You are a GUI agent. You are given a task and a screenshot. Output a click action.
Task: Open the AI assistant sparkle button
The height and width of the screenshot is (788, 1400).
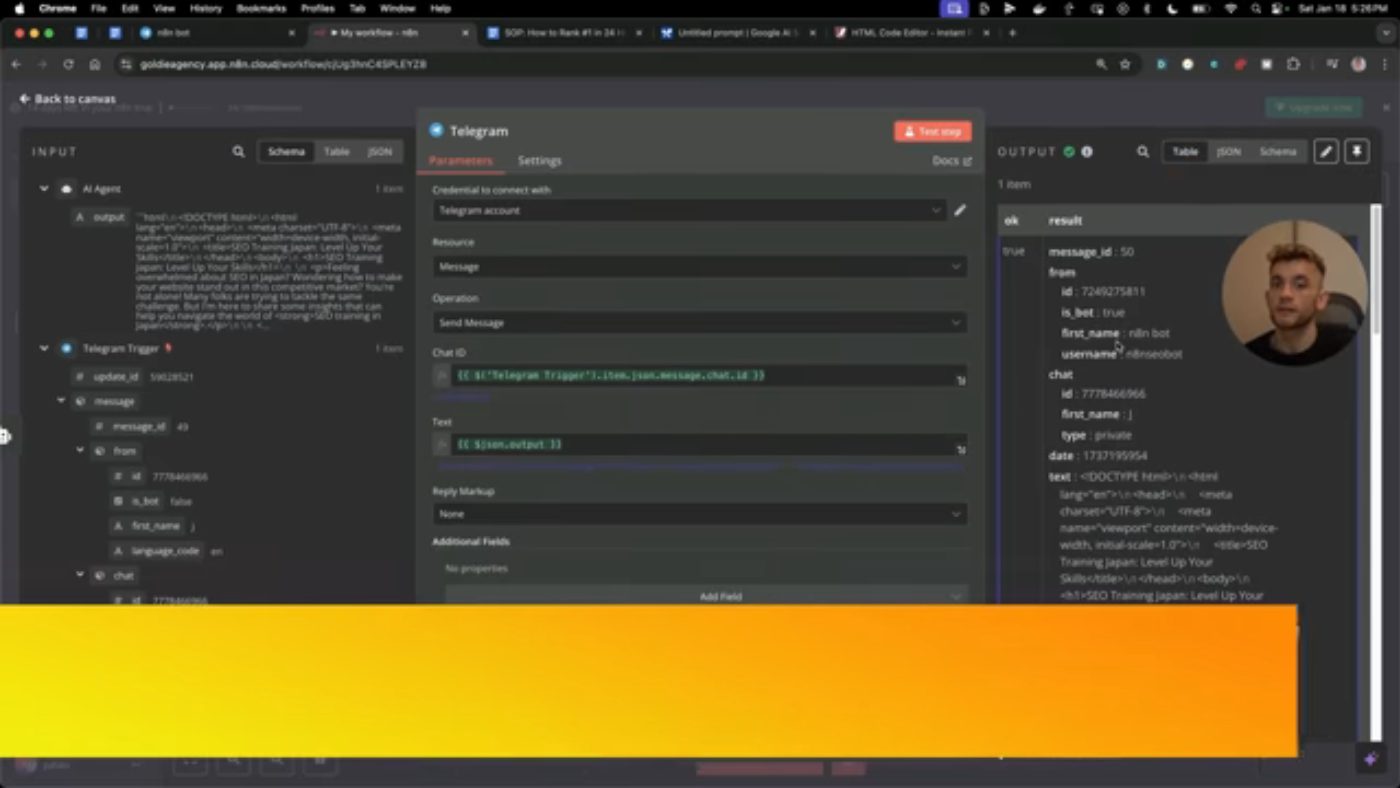pyautogui.click(x=1371, y=760)
